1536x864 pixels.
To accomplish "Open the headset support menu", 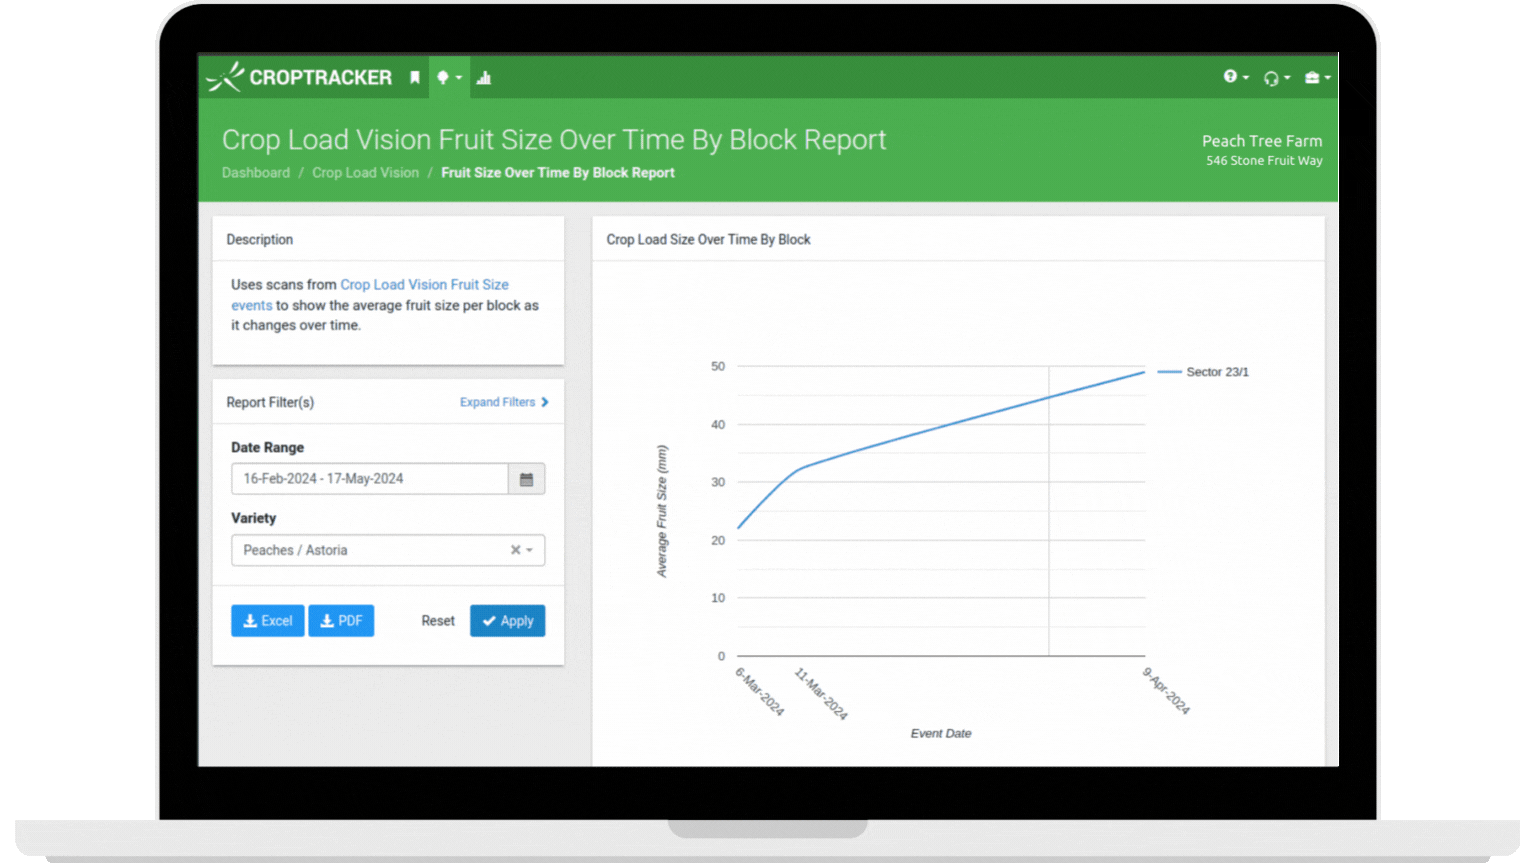I will (1276, 78).
